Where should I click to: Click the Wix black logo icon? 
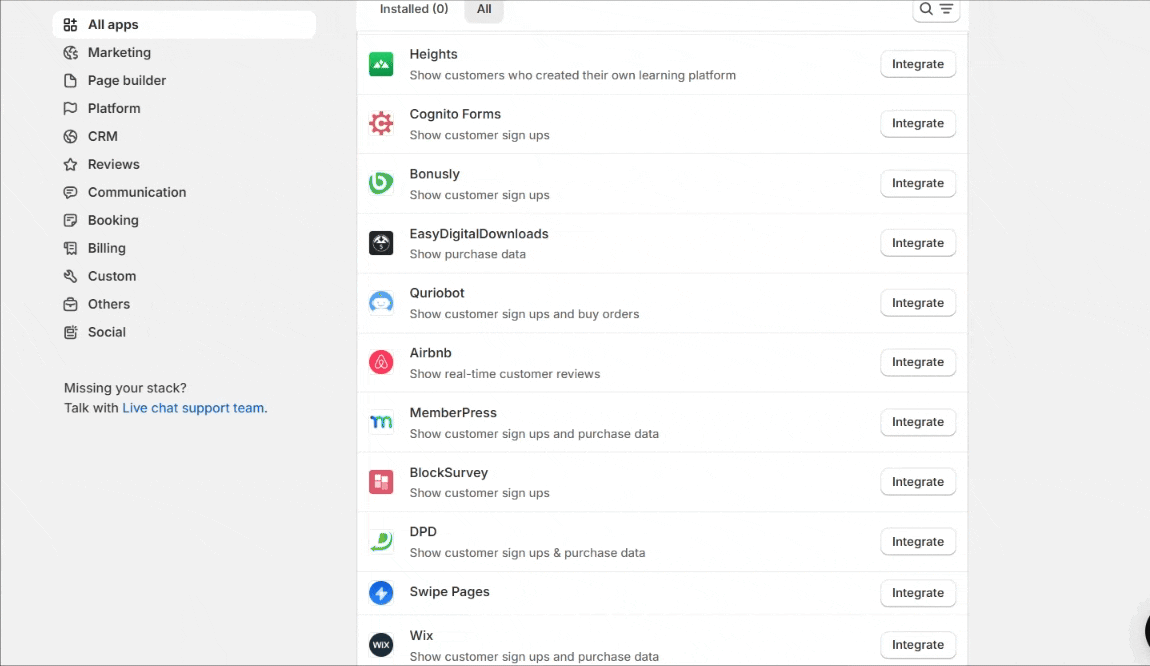pos(381,645)
